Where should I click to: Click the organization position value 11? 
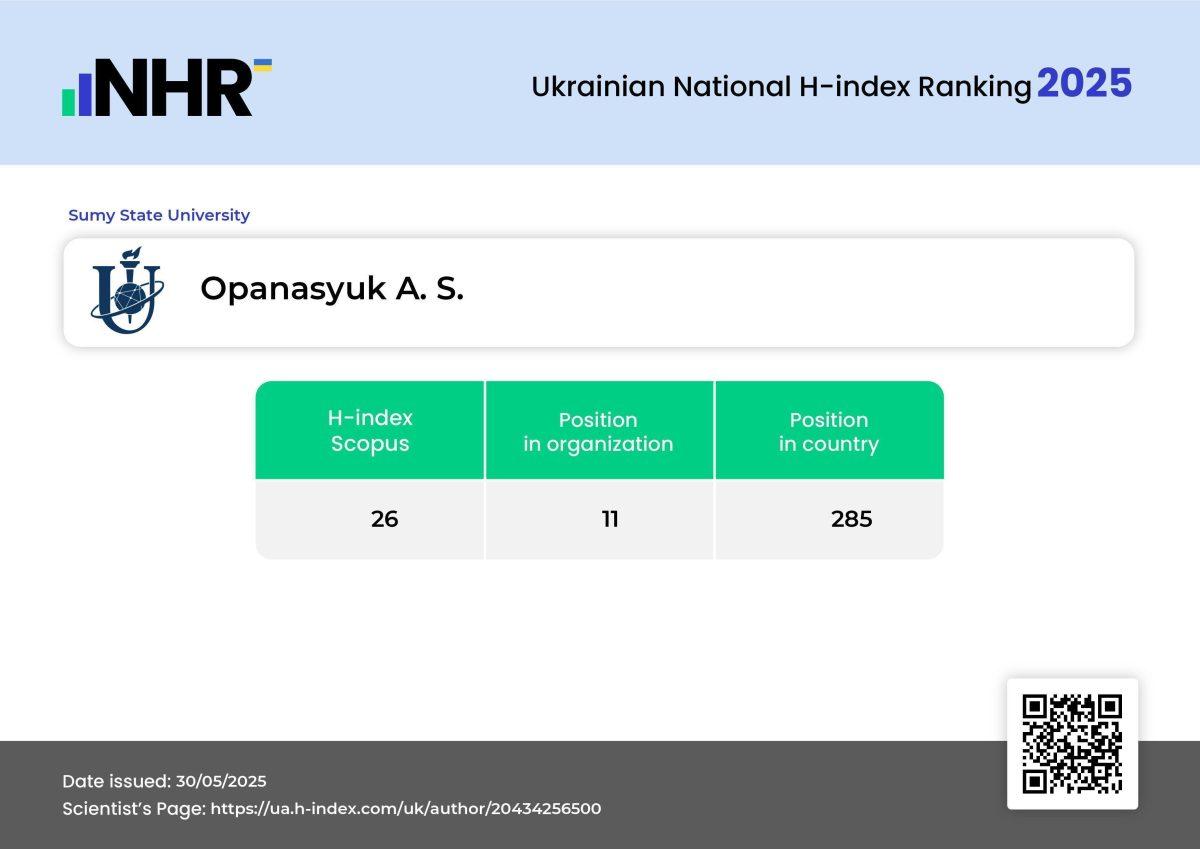point(610,519)
